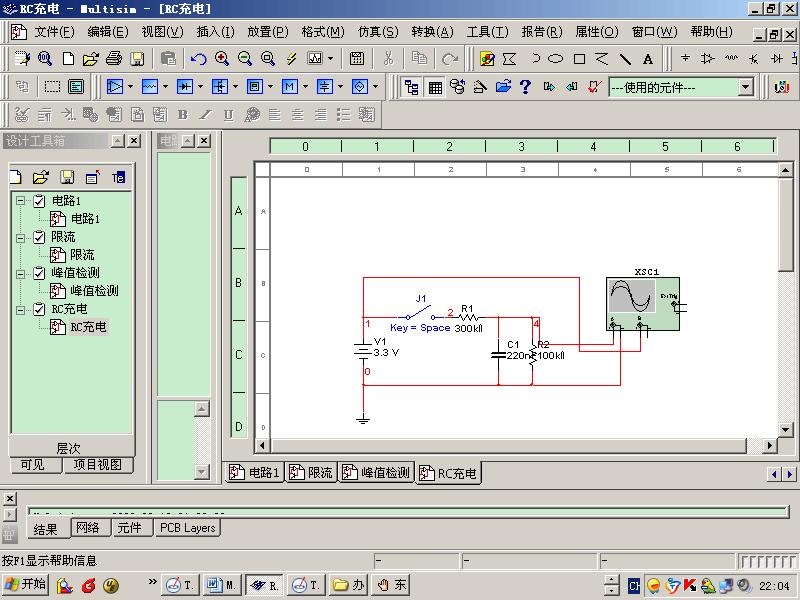Switch to the 峰值检测 schematic tab
The height and width of the screenshot is (600, 800).
pos(376,472)
